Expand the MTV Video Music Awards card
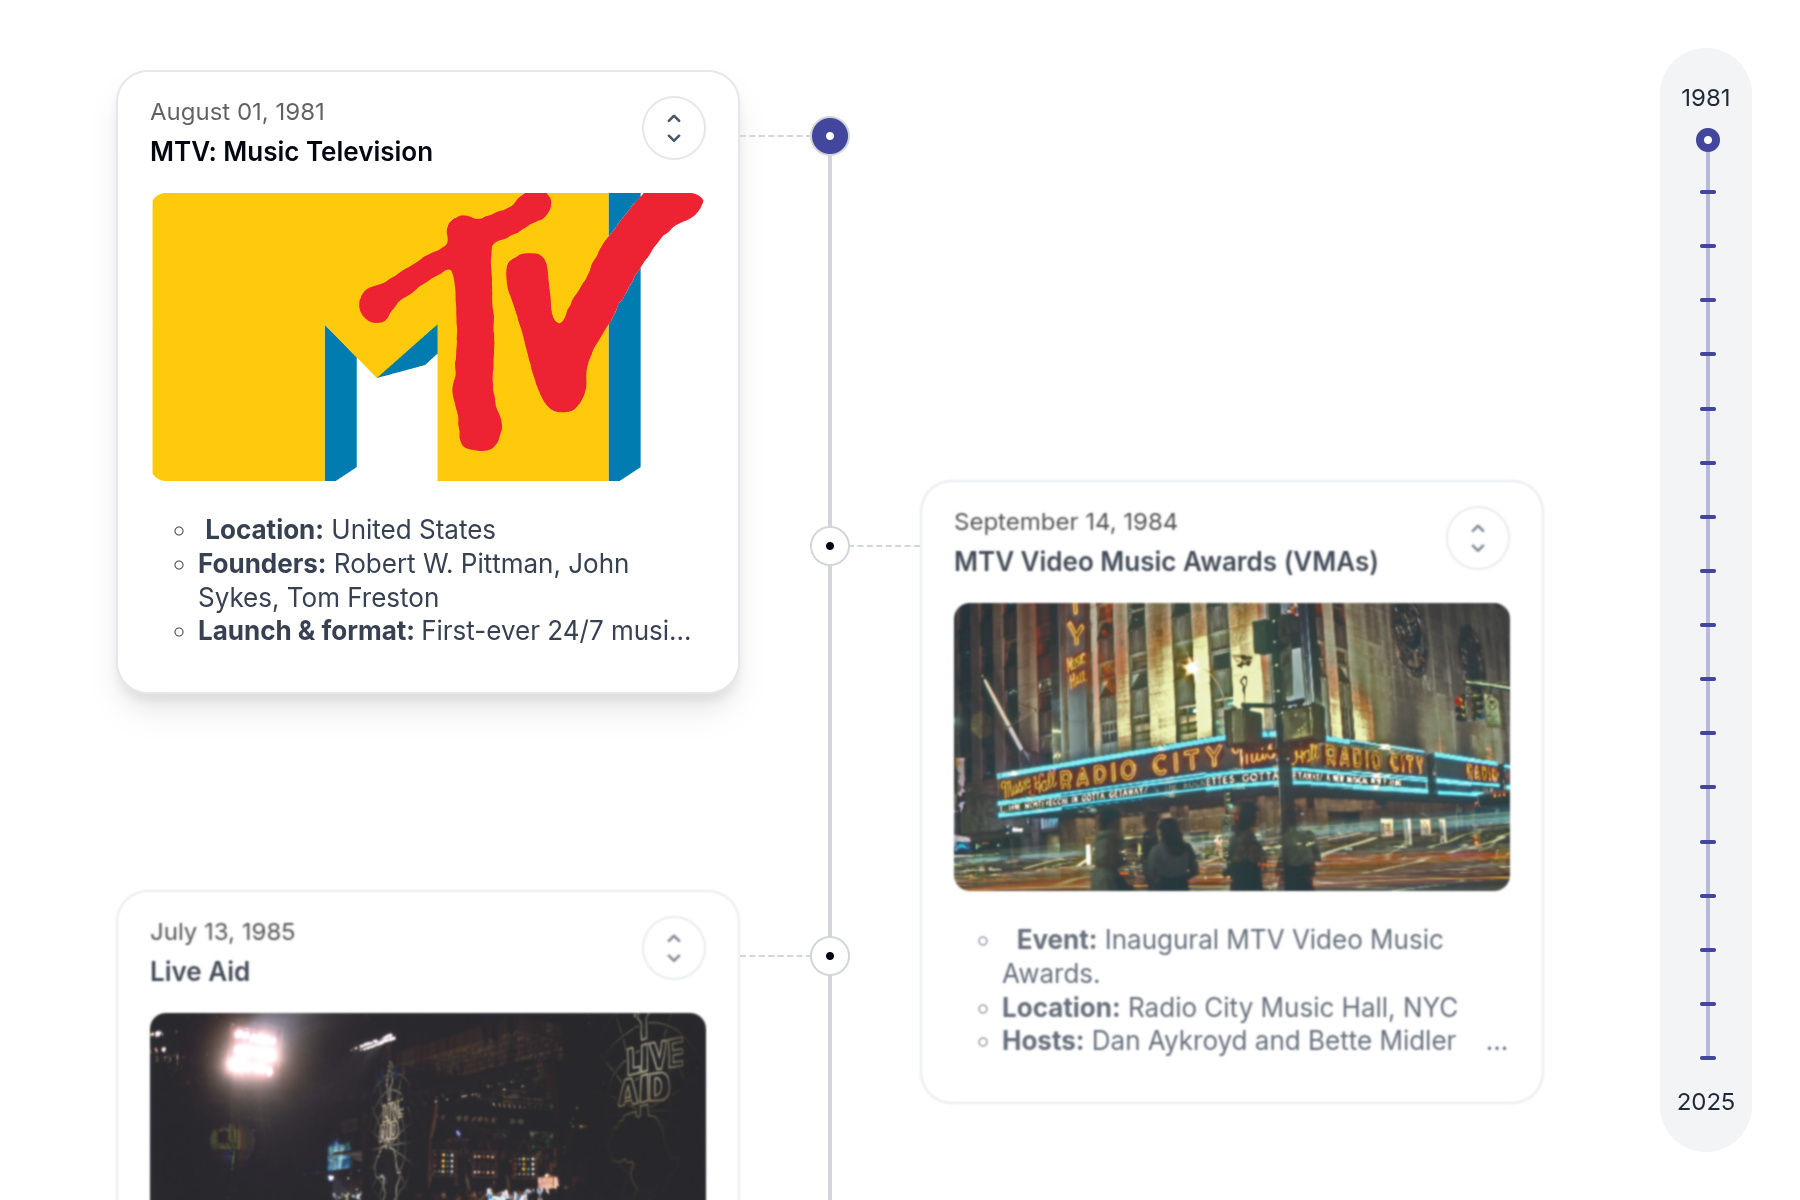 pos(1478,538)
